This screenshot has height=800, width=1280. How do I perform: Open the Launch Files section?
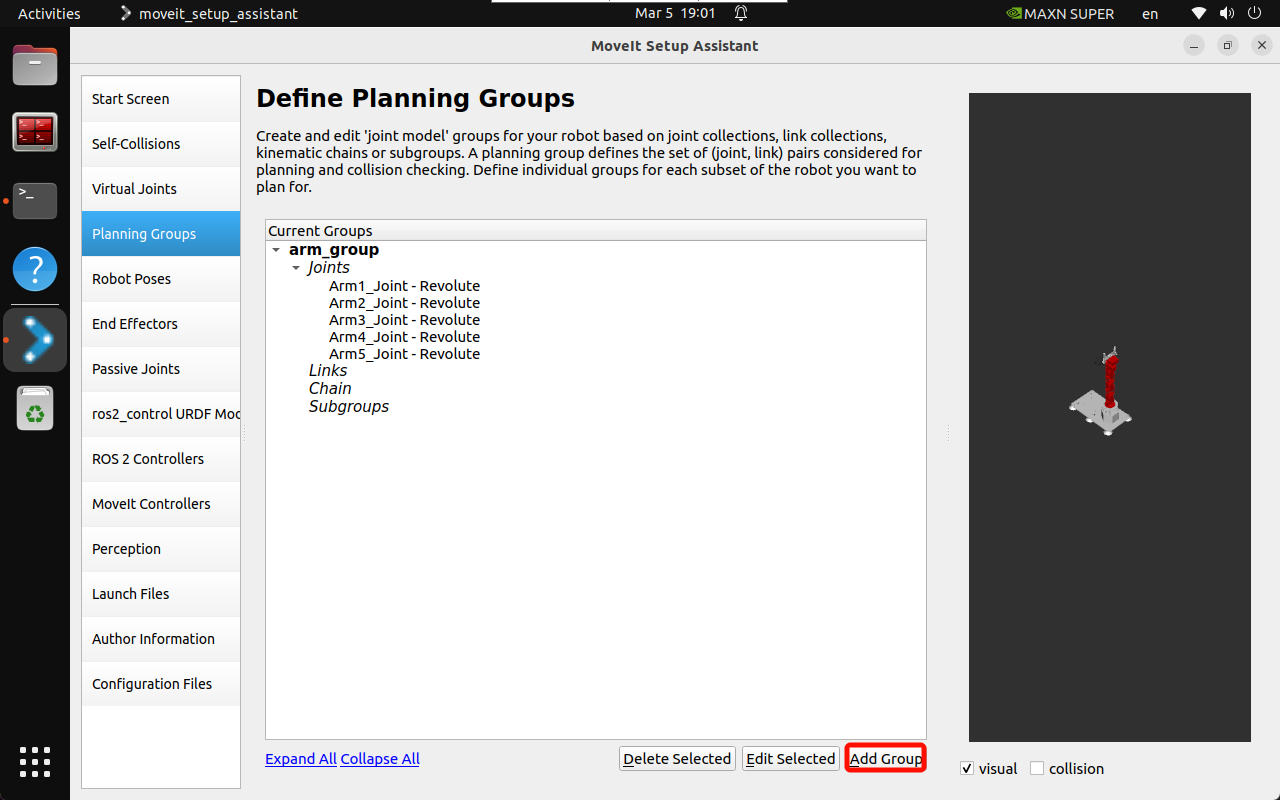161,594
